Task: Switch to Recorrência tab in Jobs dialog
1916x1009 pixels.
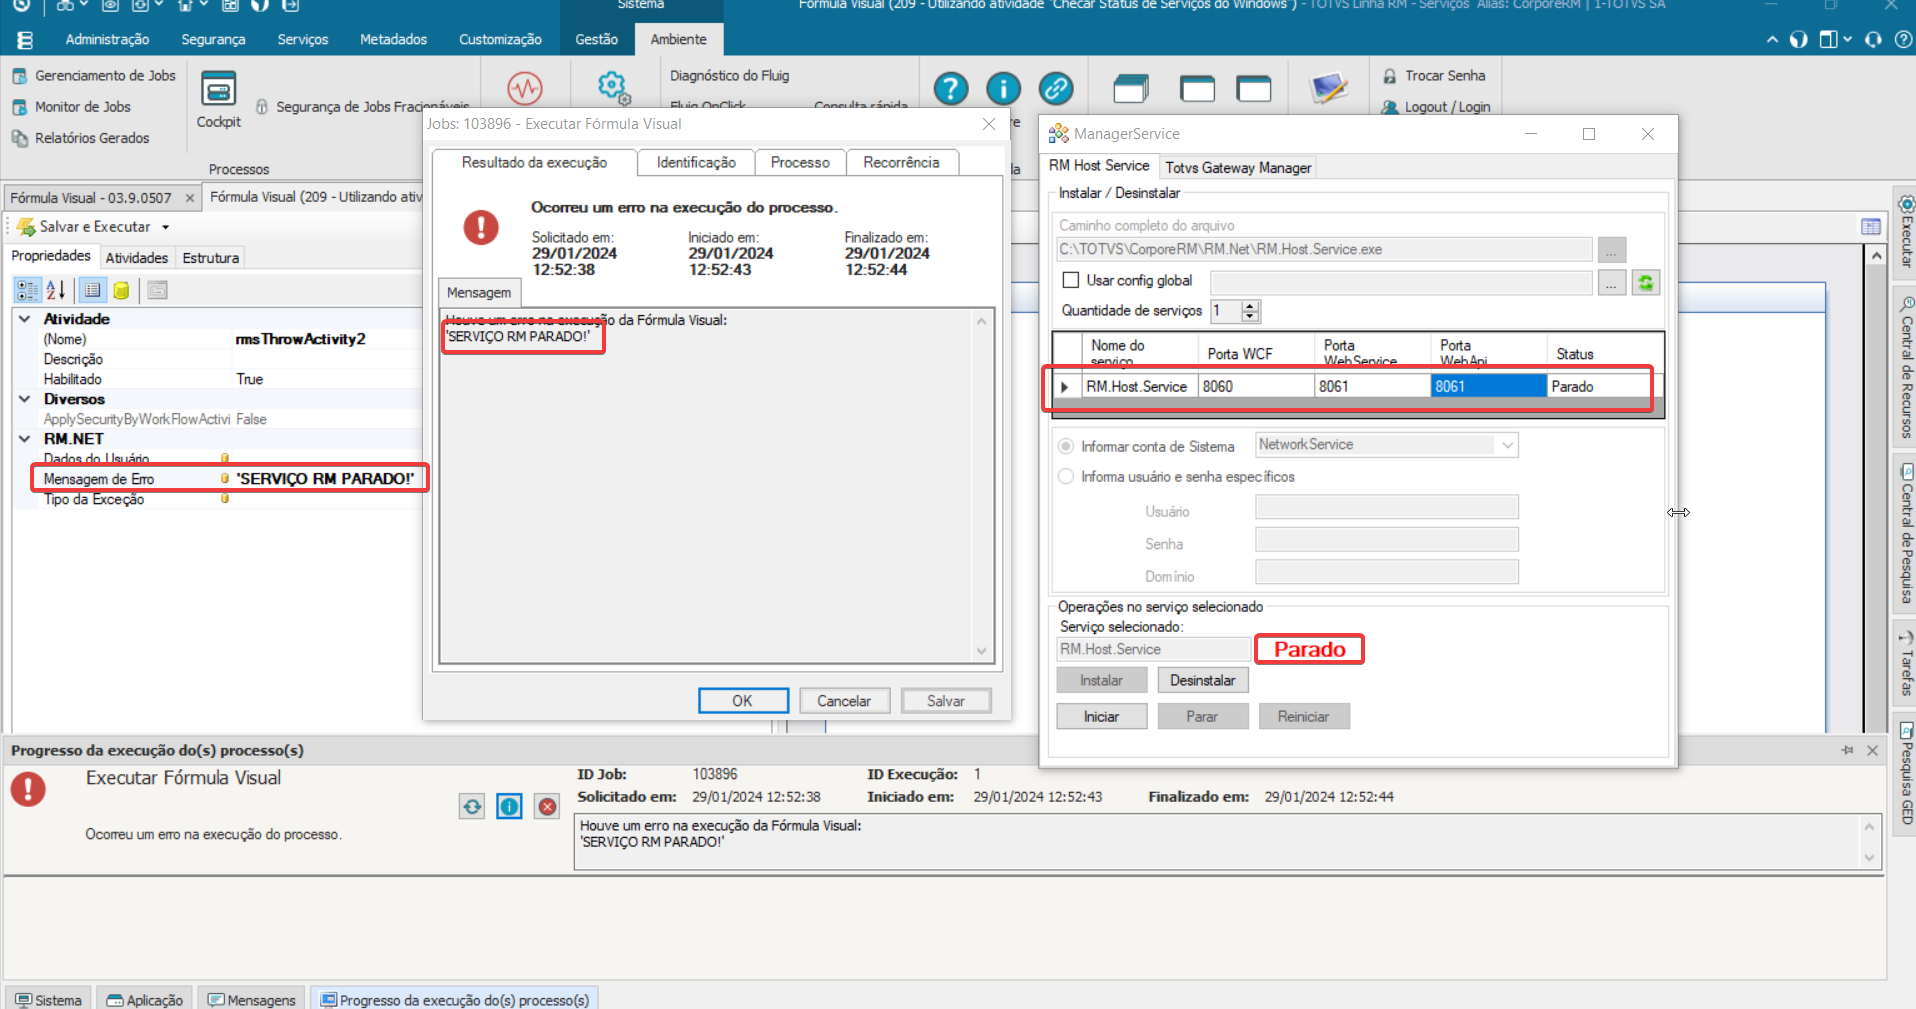Action: pyautogui.click(x=901, y=162)
